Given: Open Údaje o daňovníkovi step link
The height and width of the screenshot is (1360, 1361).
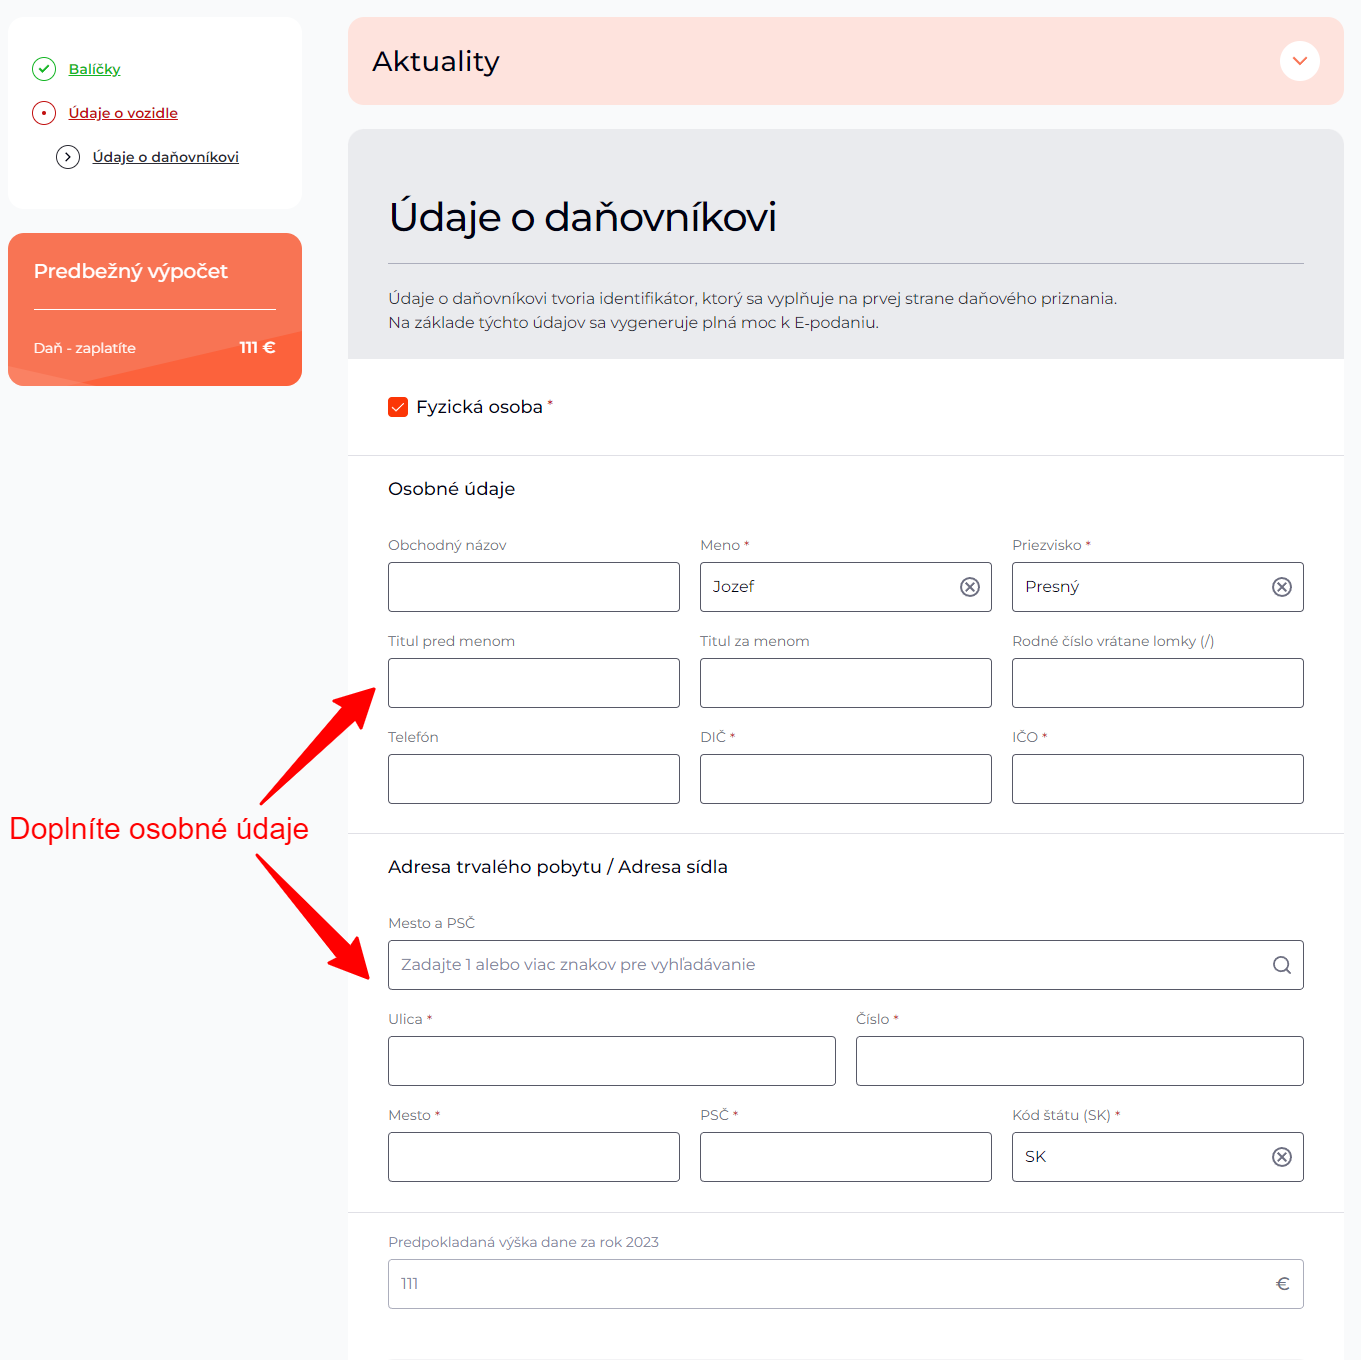Looking at the screenshot, I should [166, 157].
